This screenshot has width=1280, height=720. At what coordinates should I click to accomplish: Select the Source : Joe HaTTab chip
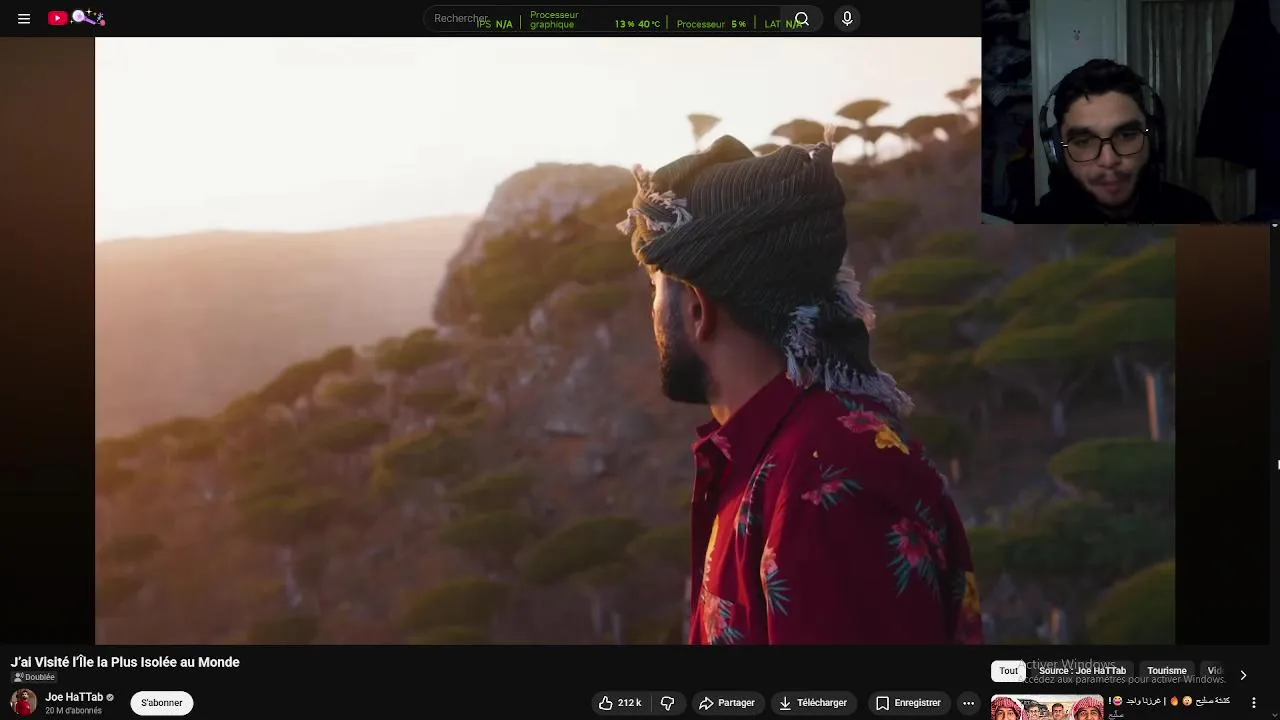(1082, 671)
